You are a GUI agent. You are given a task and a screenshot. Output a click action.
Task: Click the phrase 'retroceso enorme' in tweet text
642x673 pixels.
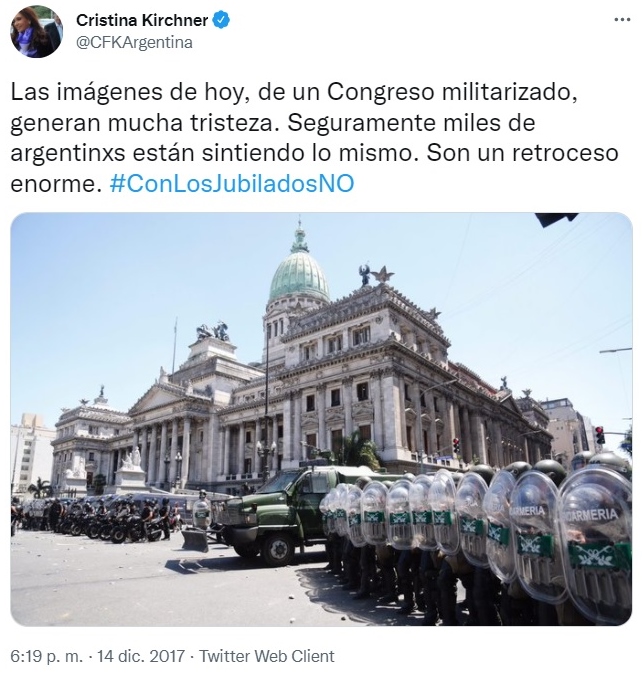[x=314, y=168]
